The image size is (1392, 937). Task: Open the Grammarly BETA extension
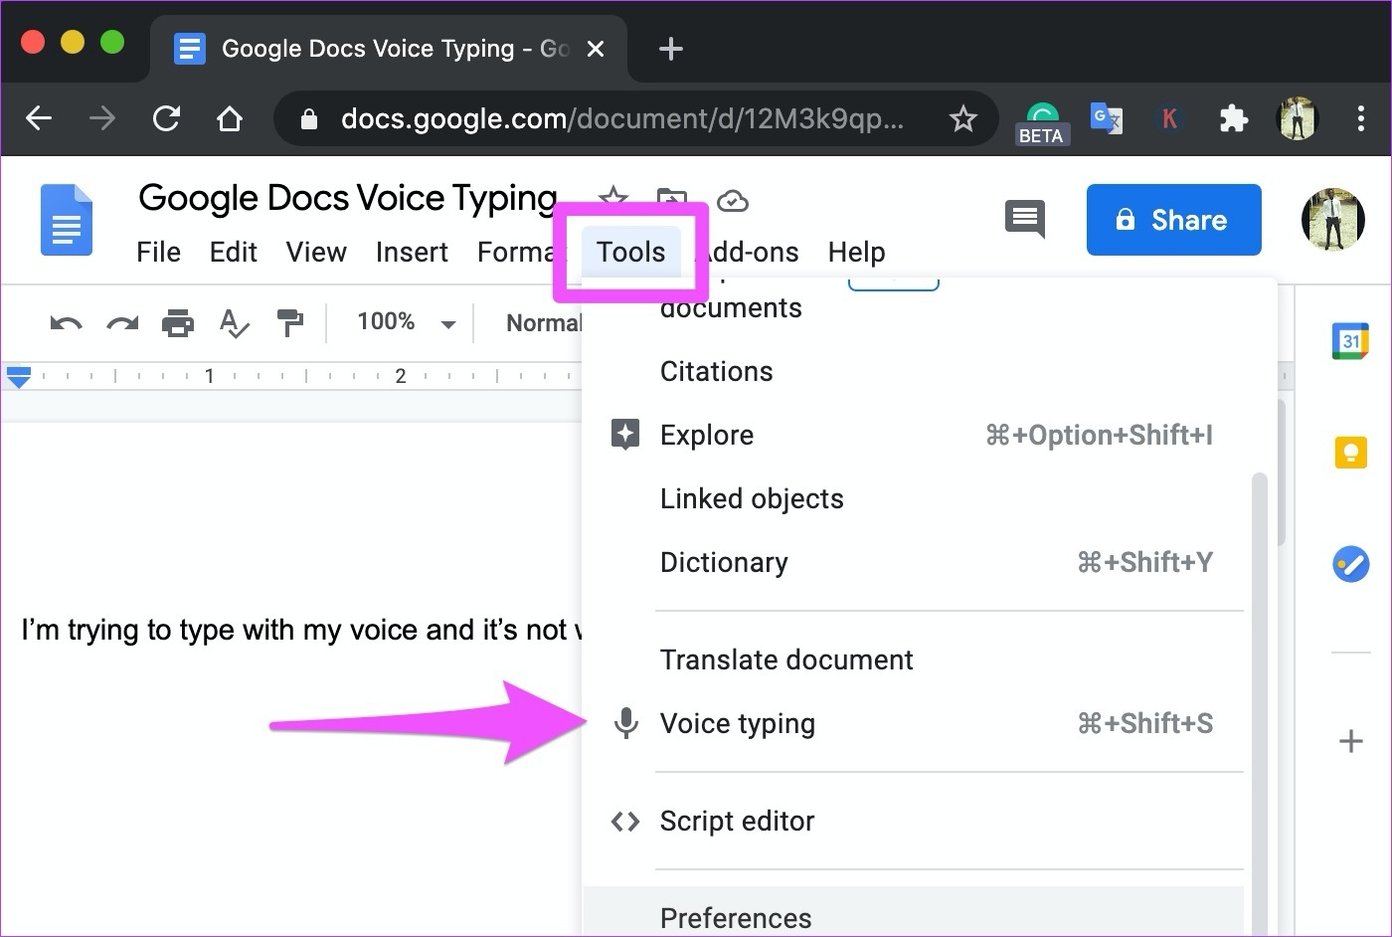[1042, 122]
